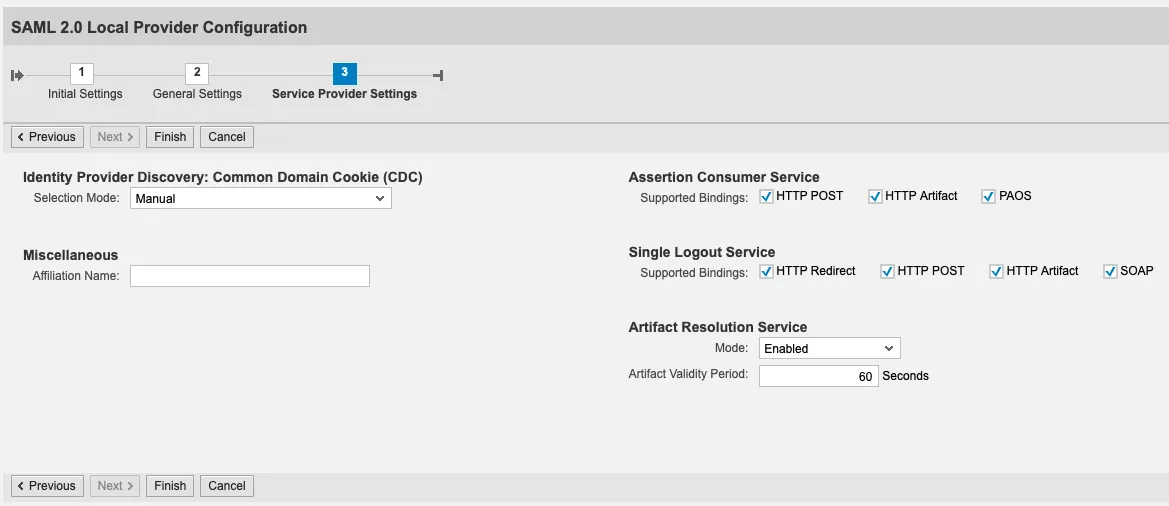Toggle HTTP Artifact for Single Logout Service
Image resolution: width=1169 pixels, height=506 pixels.
[x=996, y=271]
